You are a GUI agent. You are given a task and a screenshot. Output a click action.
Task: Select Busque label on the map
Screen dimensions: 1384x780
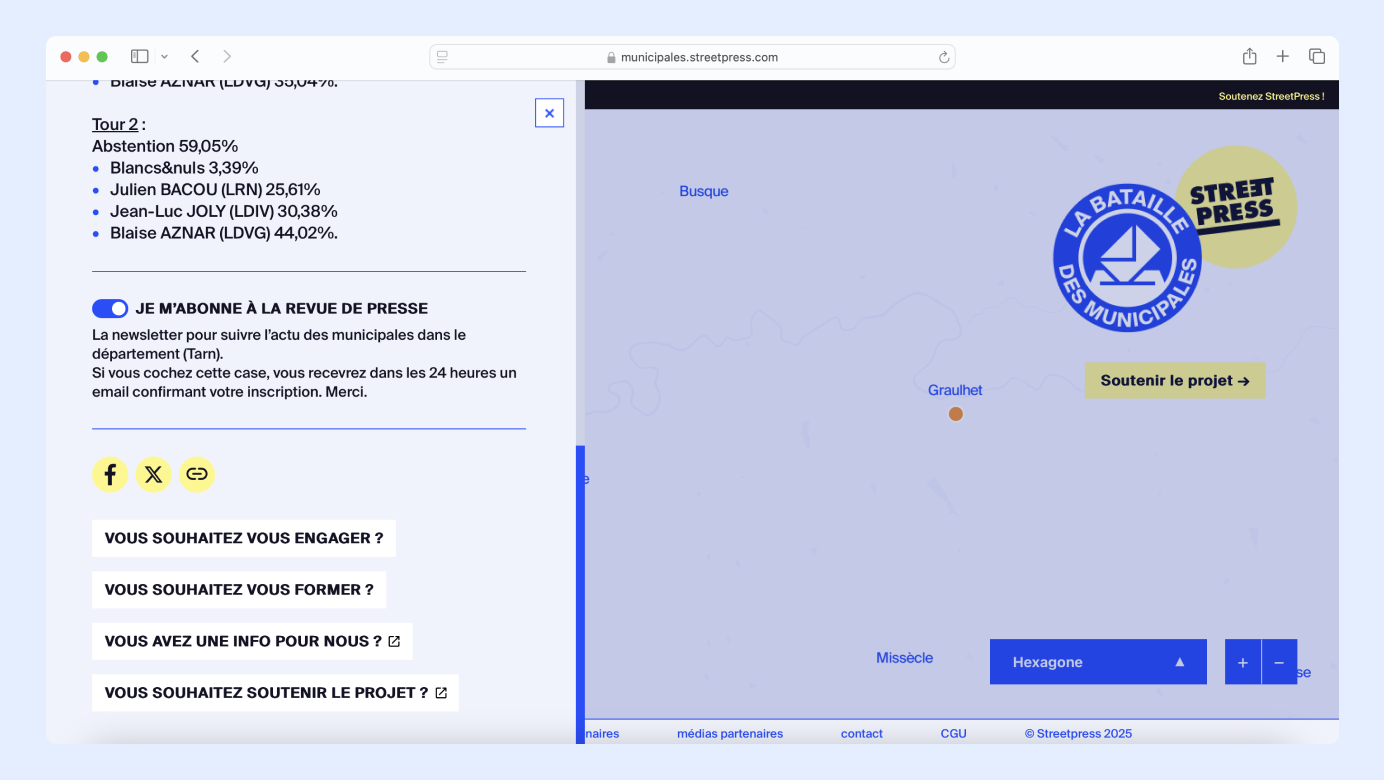(704, 191)
